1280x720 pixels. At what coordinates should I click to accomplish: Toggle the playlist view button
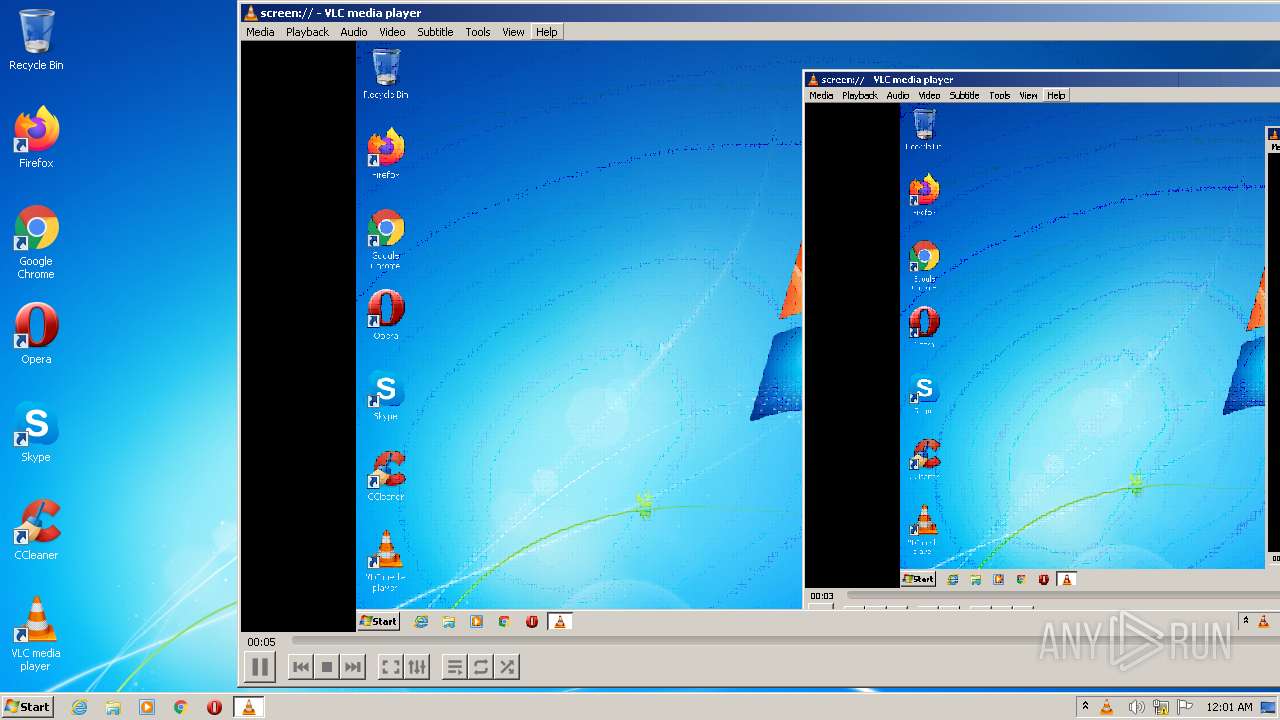pyautogui.click(x=455, y=667)
